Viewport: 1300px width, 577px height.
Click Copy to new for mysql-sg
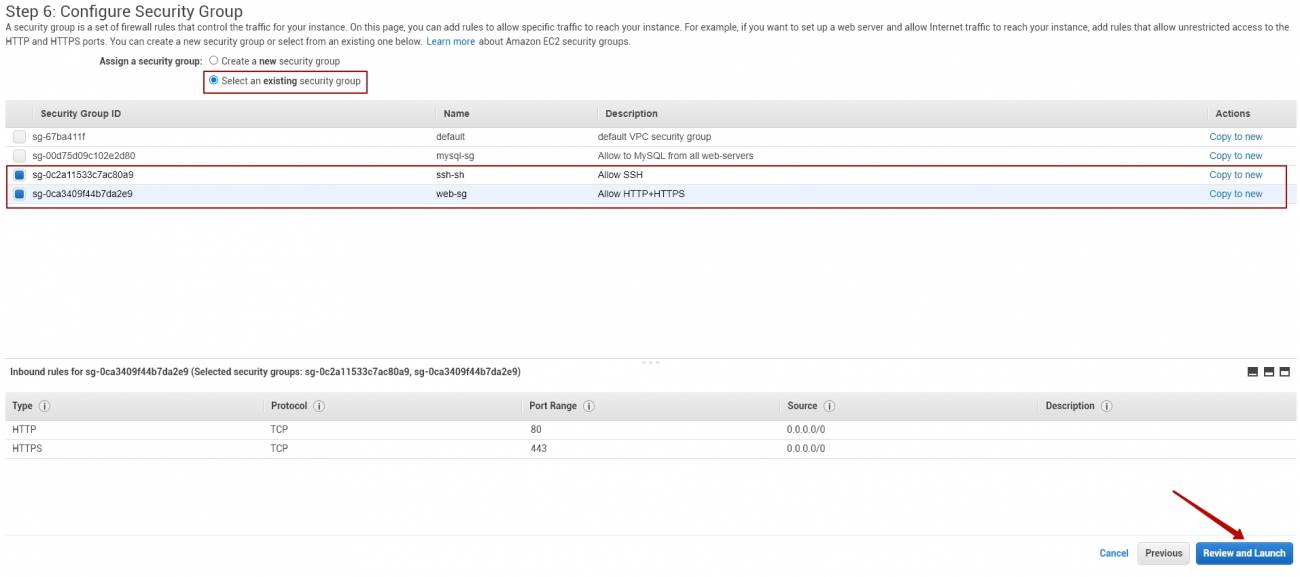point(1235,156)
